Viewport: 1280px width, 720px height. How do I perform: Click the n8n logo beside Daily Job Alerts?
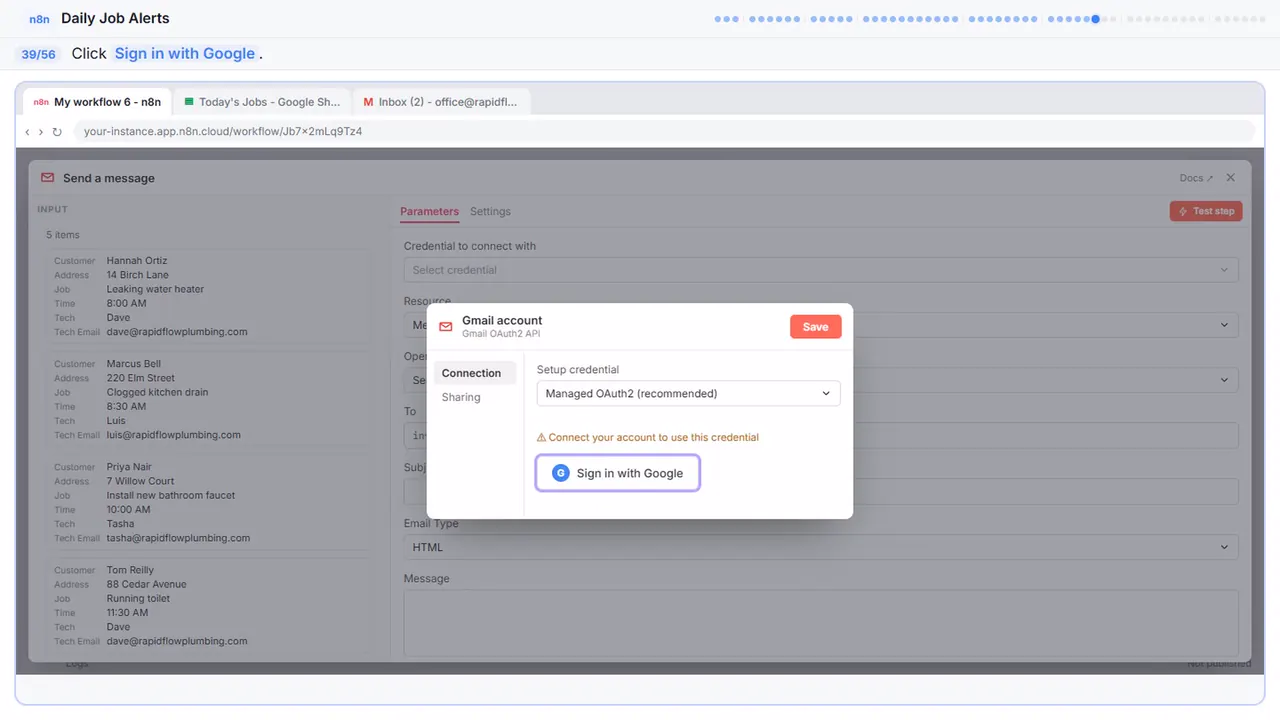coord(39,19)
